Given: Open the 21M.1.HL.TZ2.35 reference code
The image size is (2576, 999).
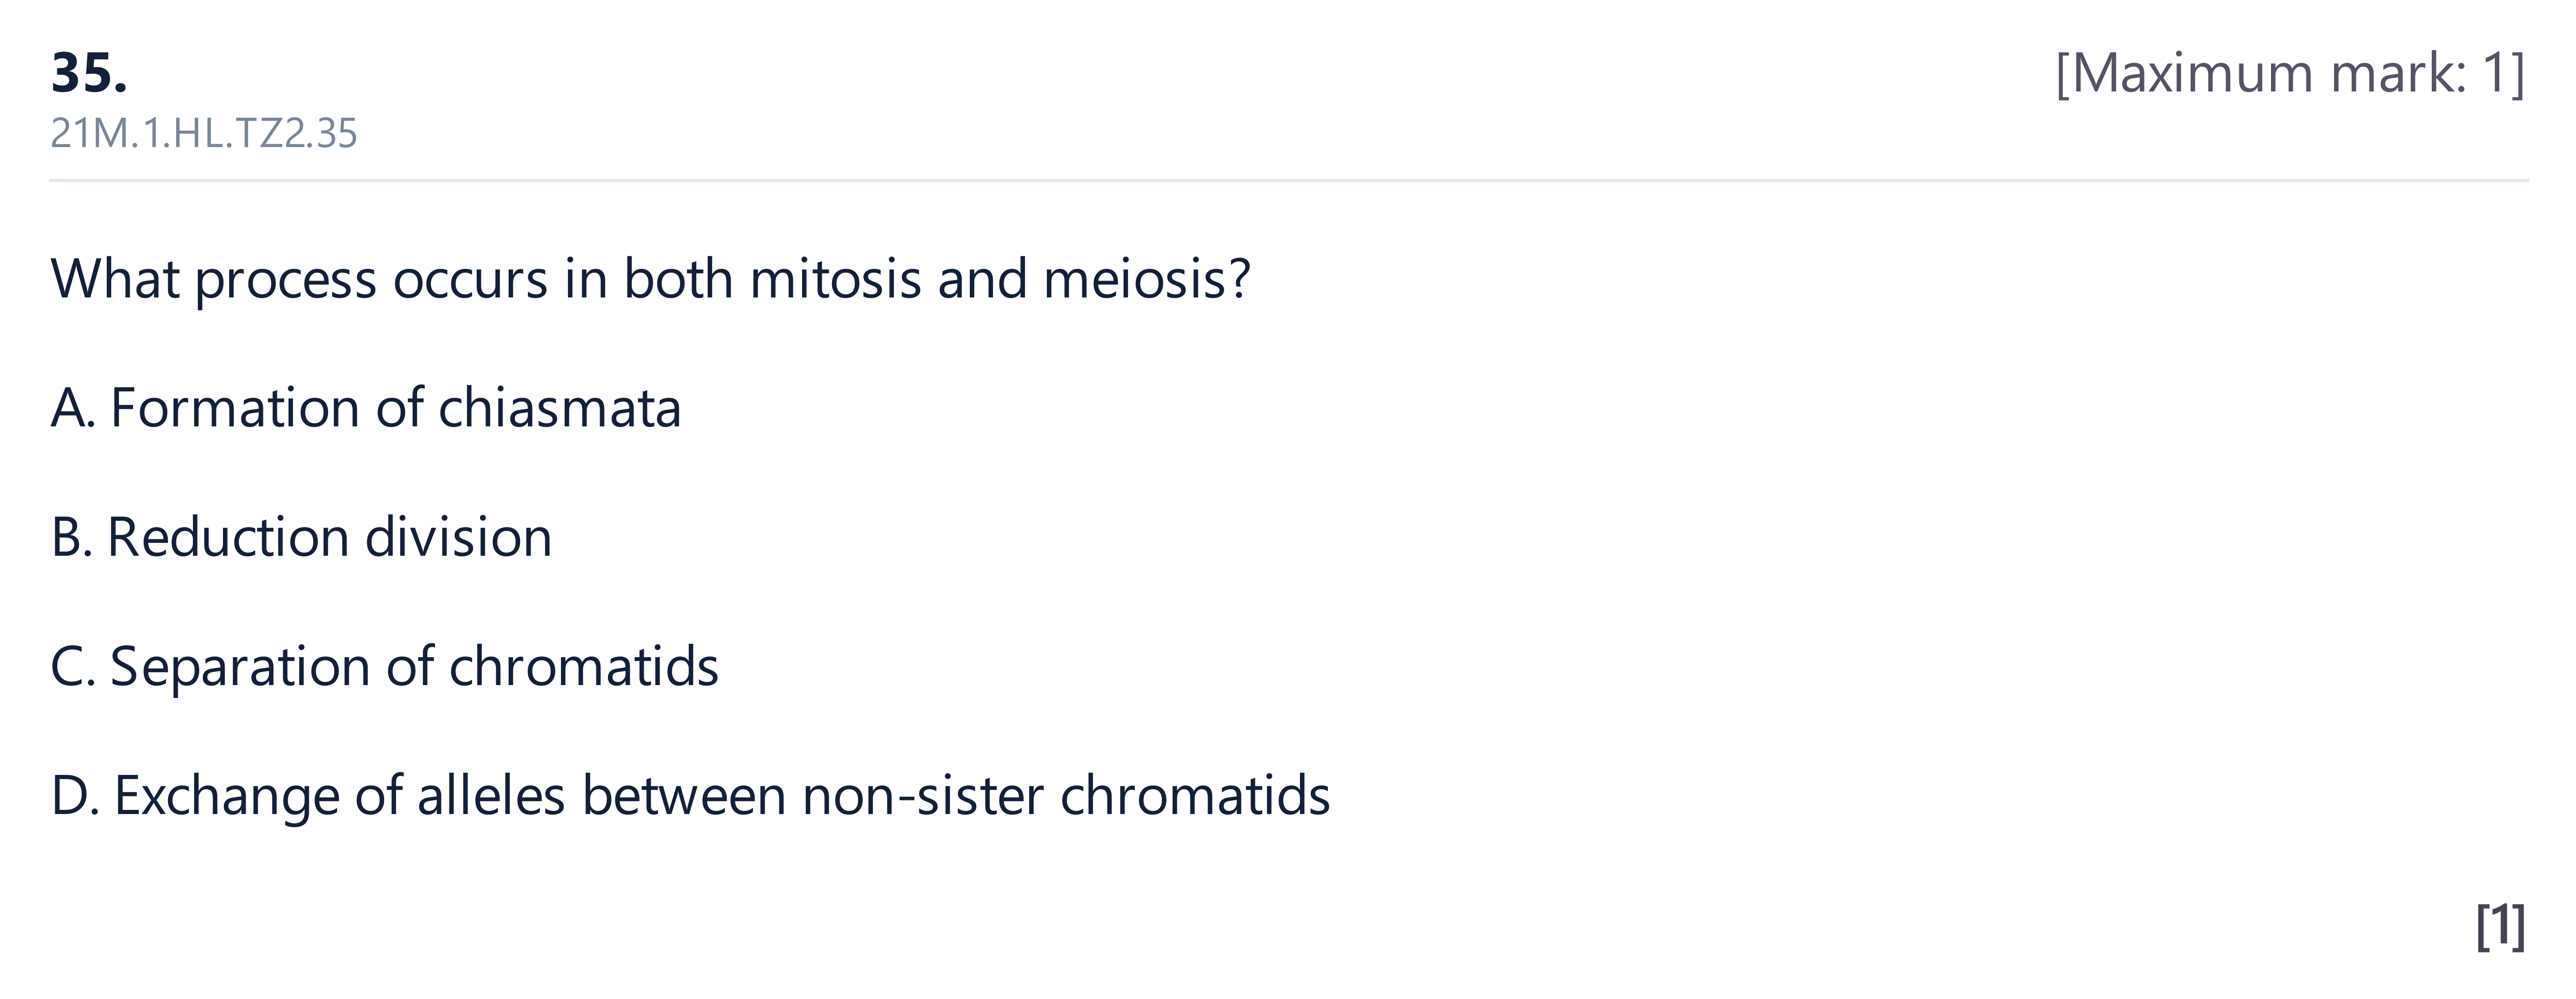Looking at the screenshot, I should pyautogui.click(x=204, y=133).
